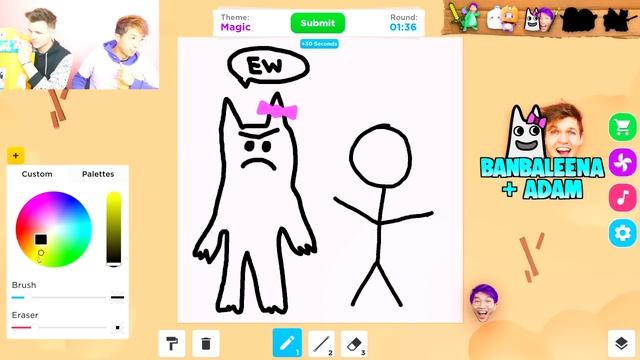Choose the paint roller fill tool
This screenshot has width=640, height=360.
172,343
